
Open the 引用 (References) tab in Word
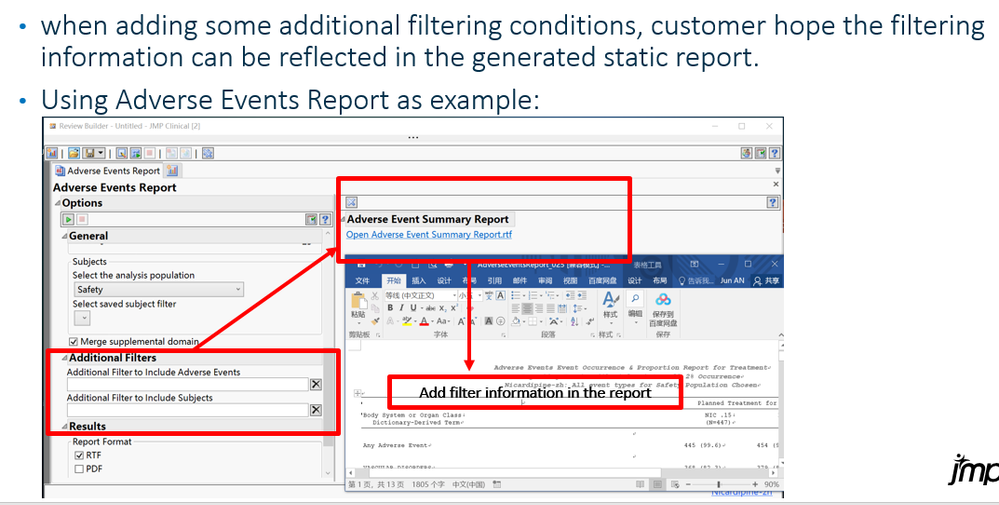(x=494, y=281)
